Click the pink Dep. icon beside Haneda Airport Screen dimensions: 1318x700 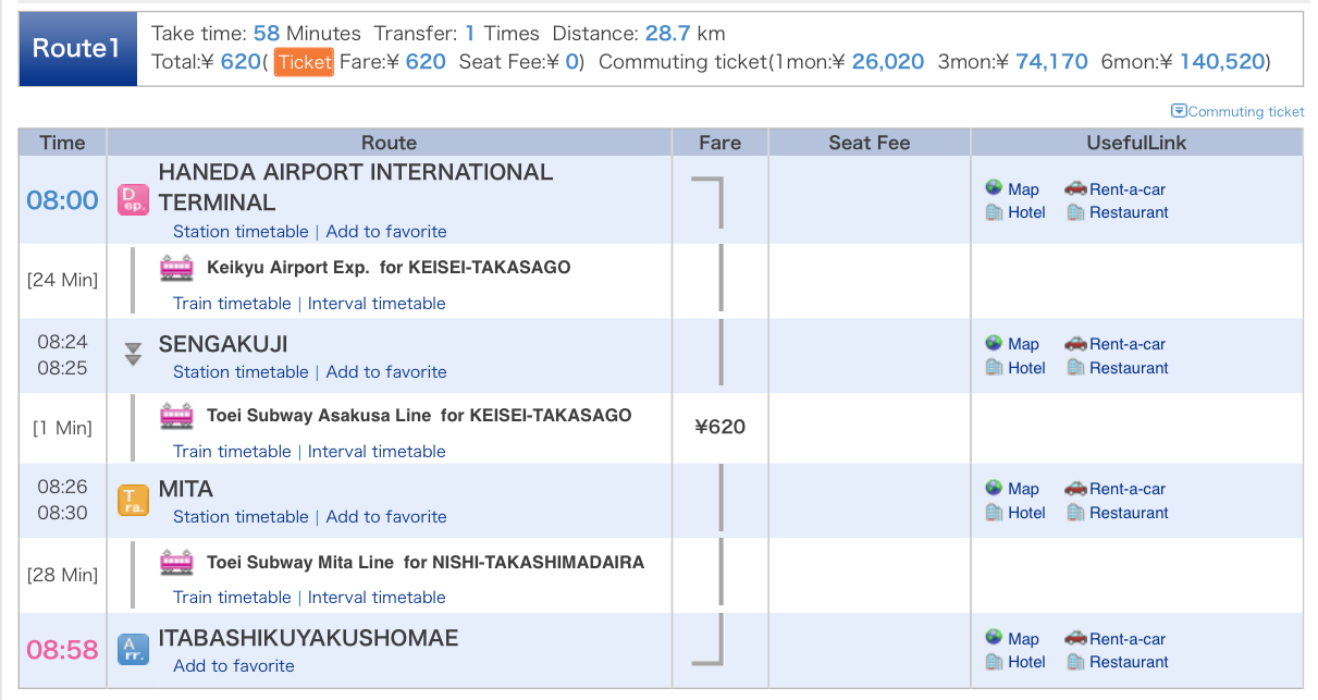(x=133, y=199)
